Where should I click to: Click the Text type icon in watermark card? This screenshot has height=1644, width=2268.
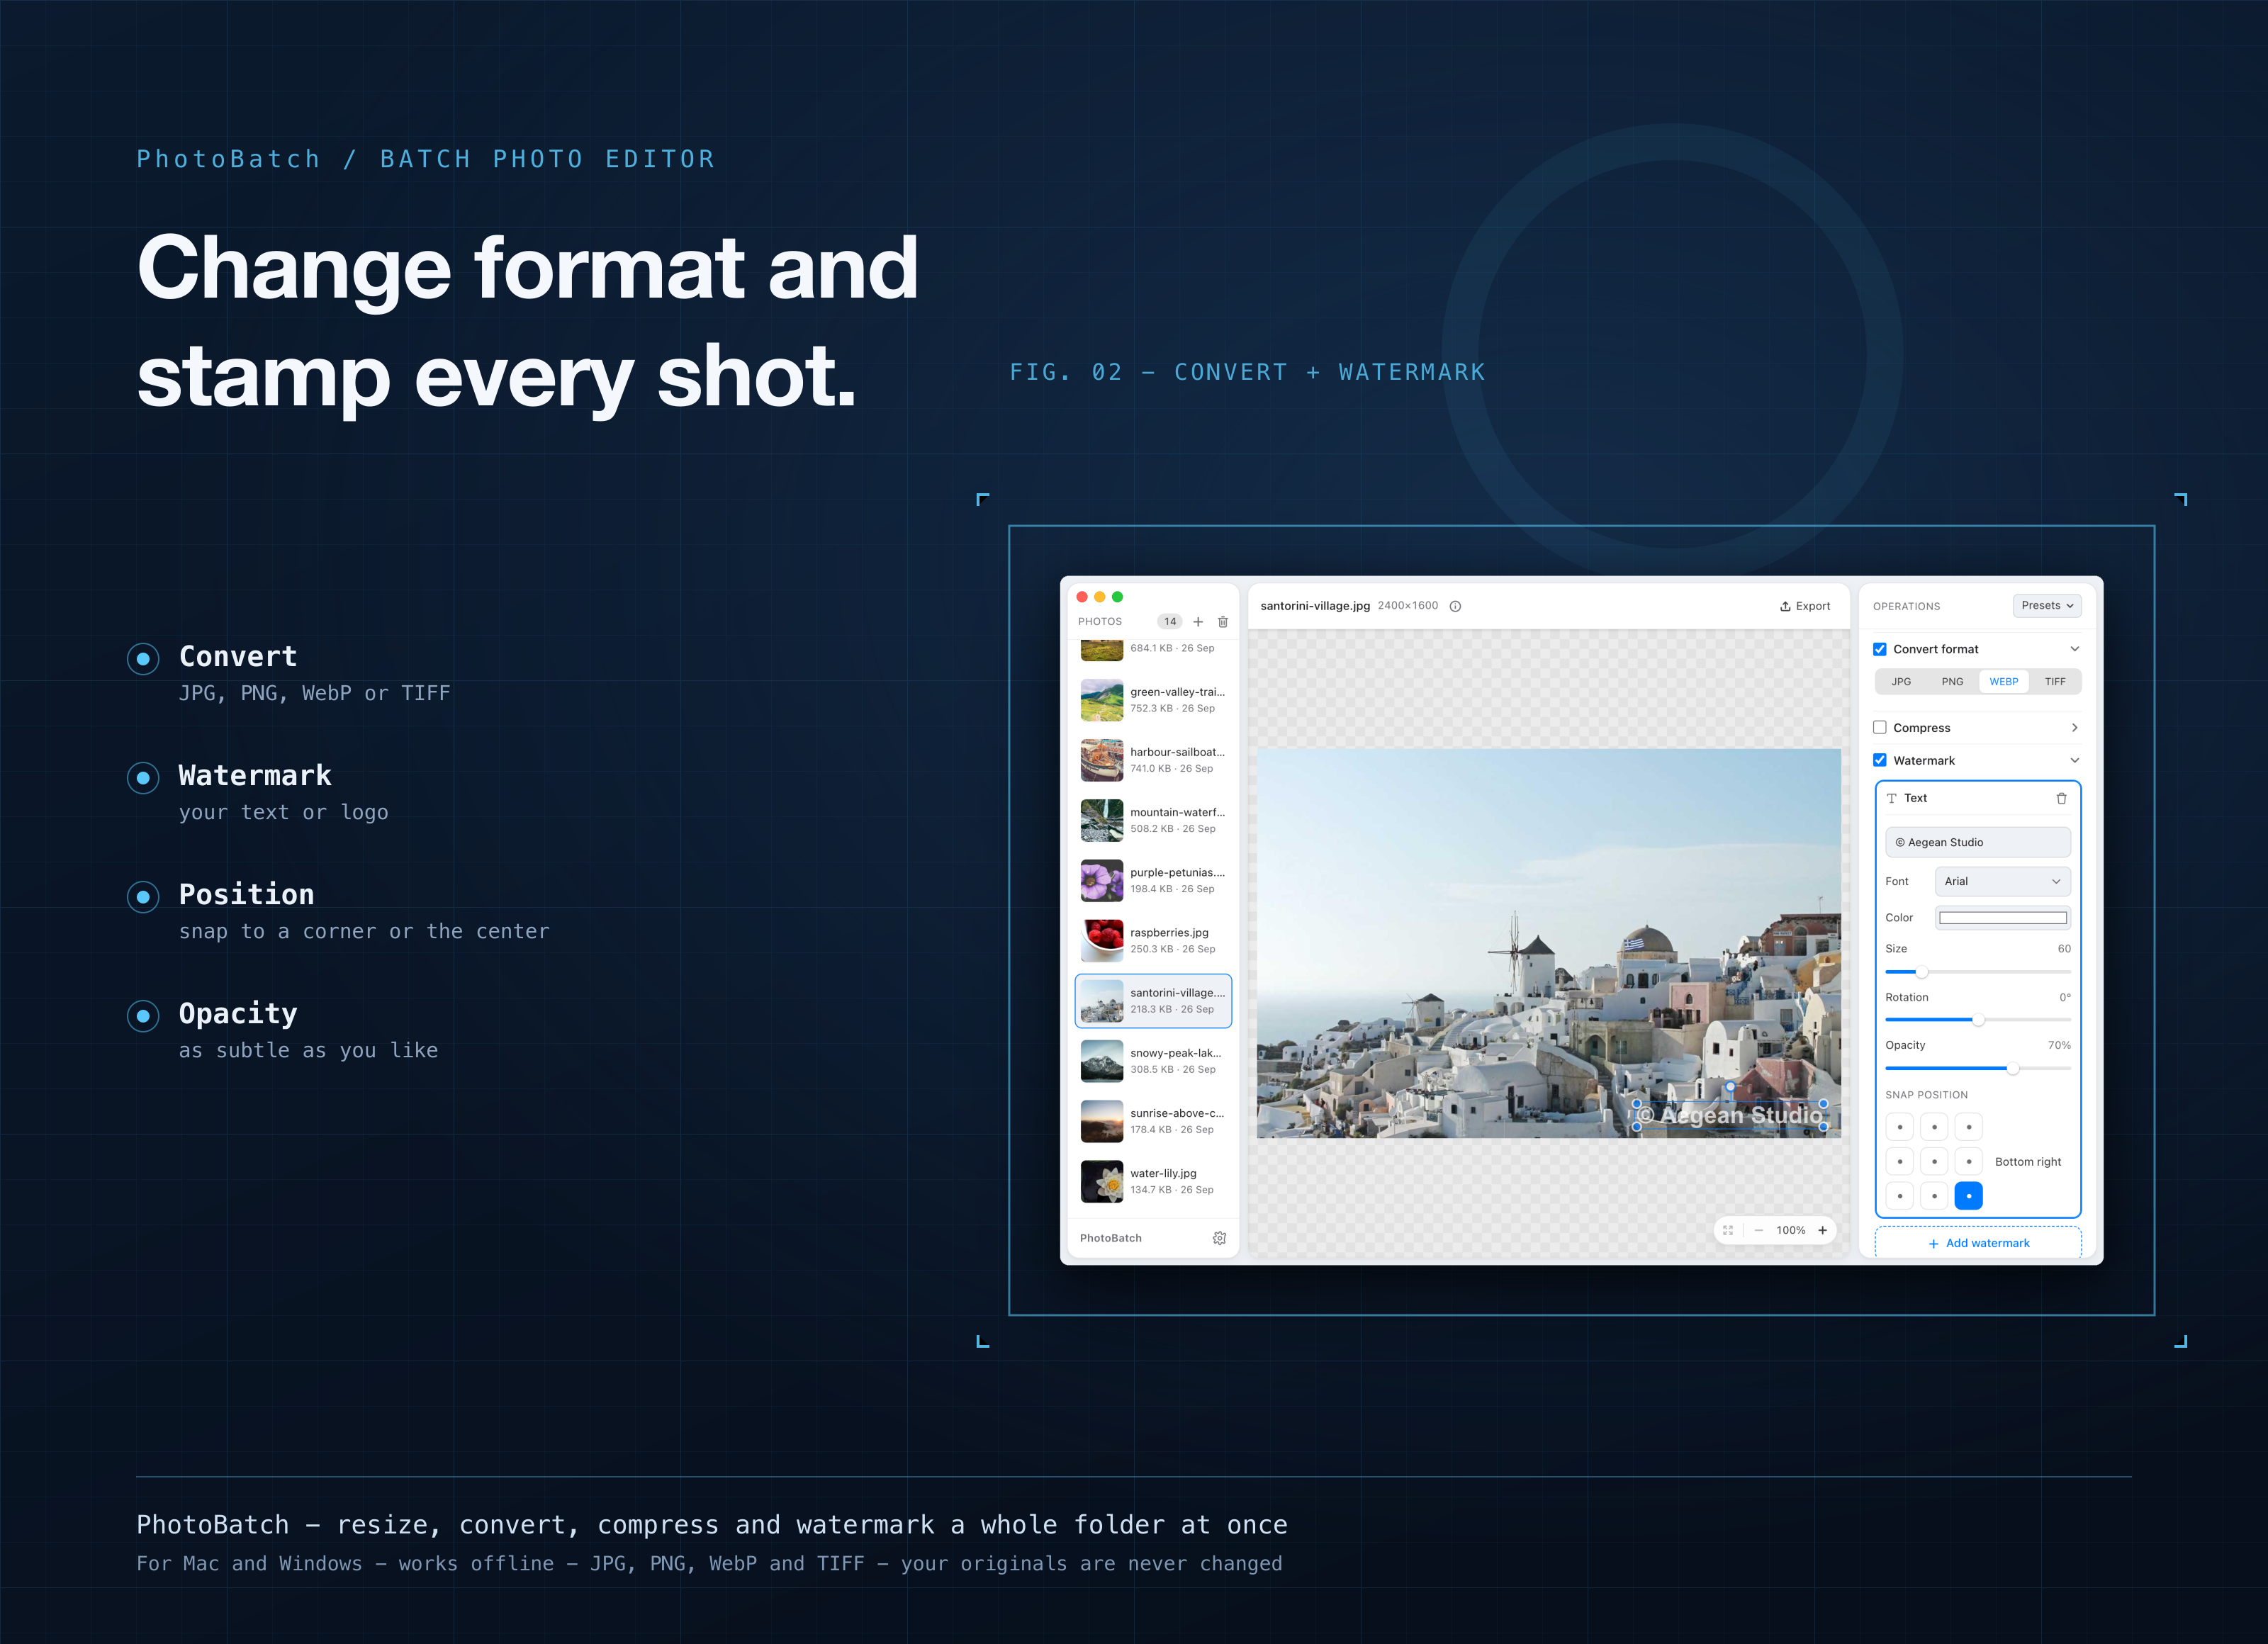1892,798
